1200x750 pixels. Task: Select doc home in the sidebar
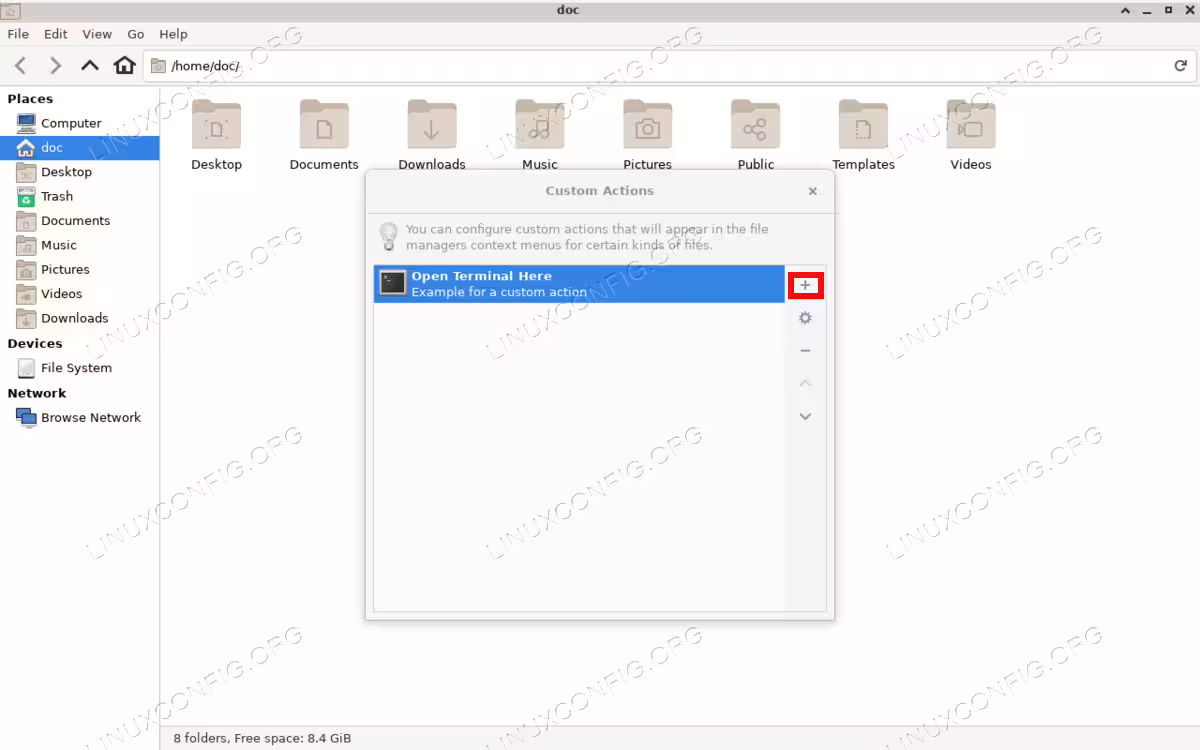coord(80,148)
